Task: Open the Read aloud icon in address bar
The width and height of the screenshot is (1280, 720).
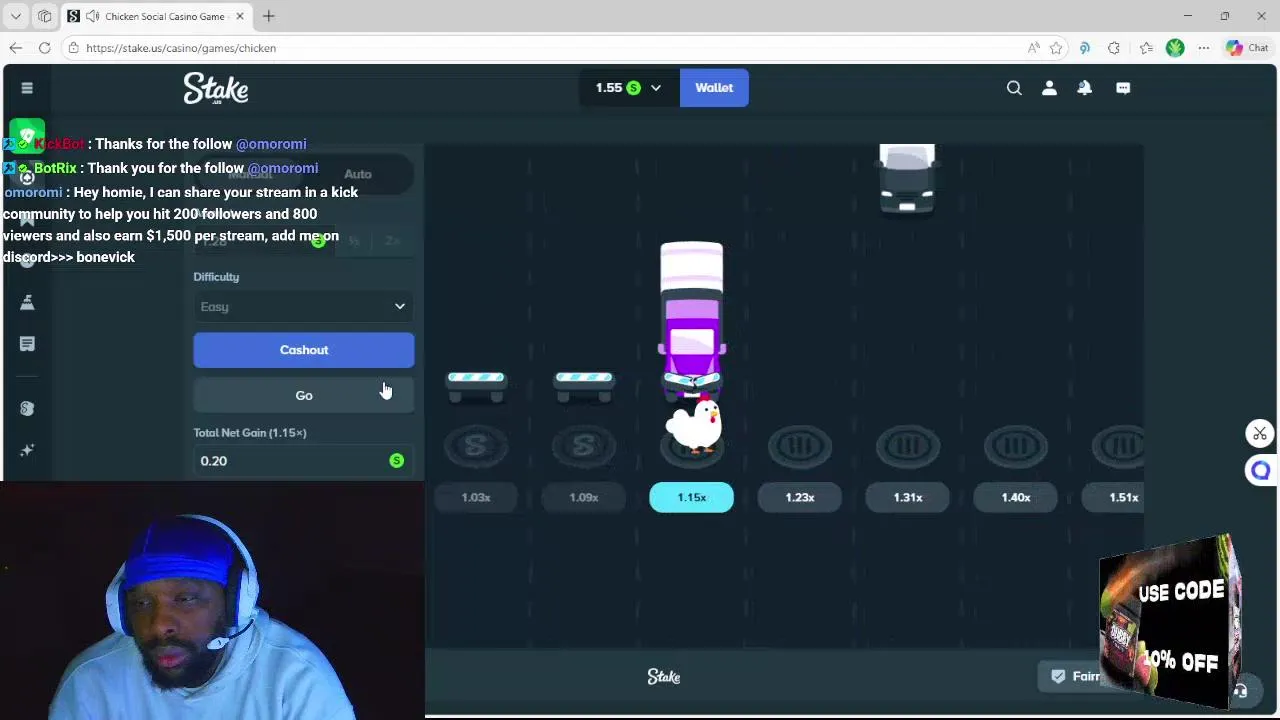Action: click(1033, 48)
